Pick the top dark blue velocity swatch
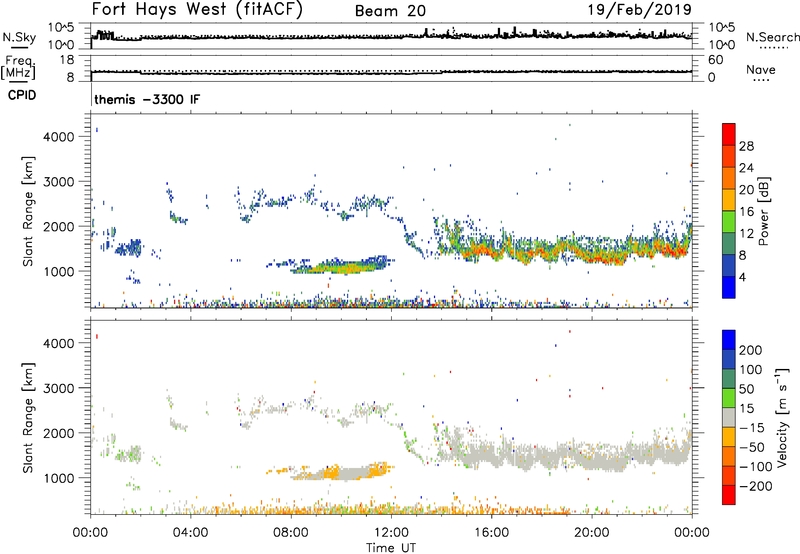Image resolution: width=800 pixels, height=554 pixels. pos(729,340)
